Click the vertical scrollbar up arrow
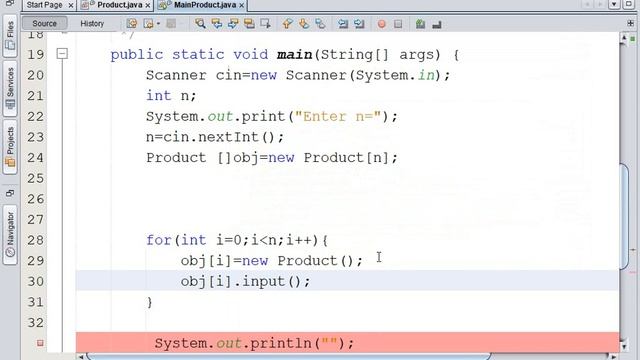 click(x=624, y=38)
